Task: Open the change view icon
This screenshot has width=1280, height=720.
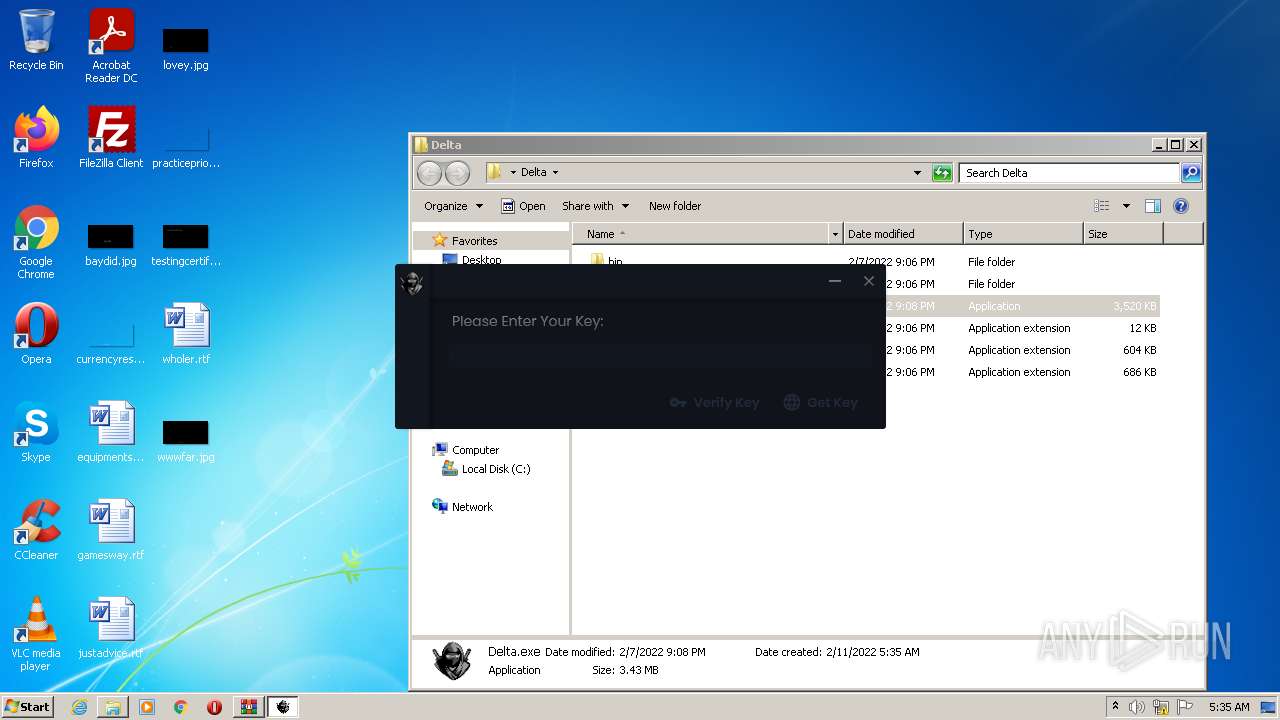Action: [x=1101, y=206]
